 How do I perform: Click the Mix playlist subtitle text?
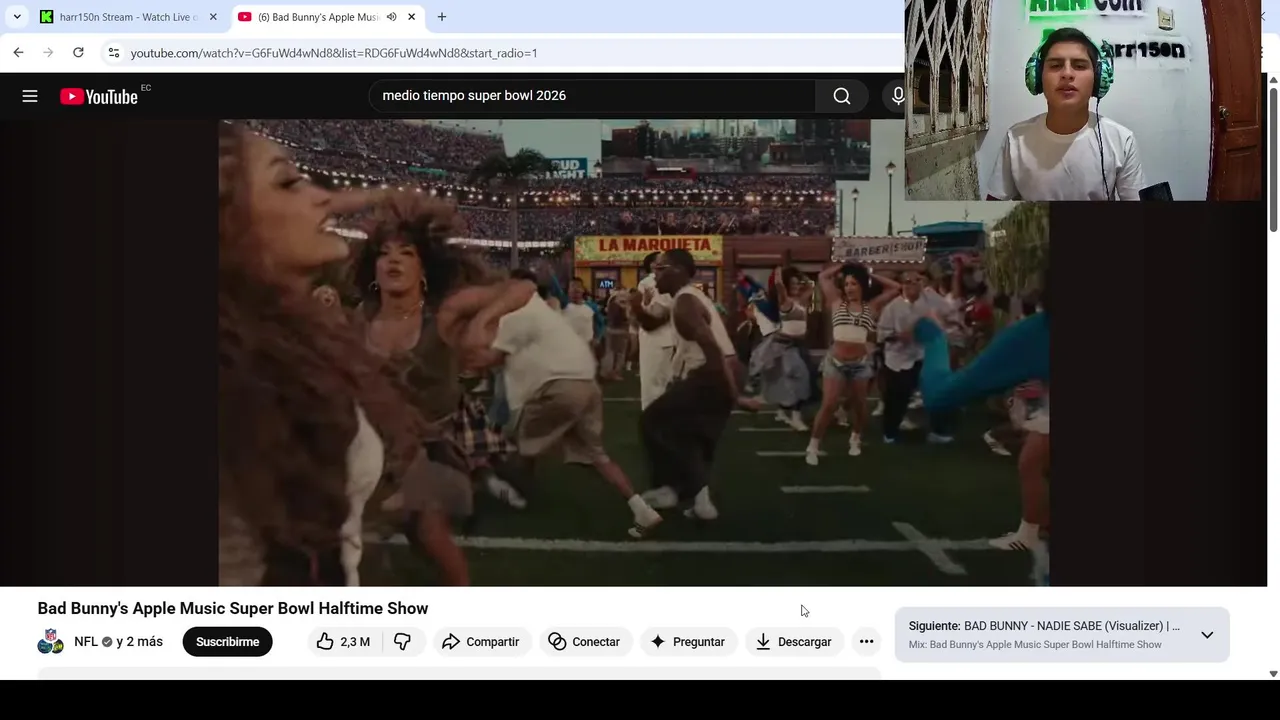coord(1035,645)
